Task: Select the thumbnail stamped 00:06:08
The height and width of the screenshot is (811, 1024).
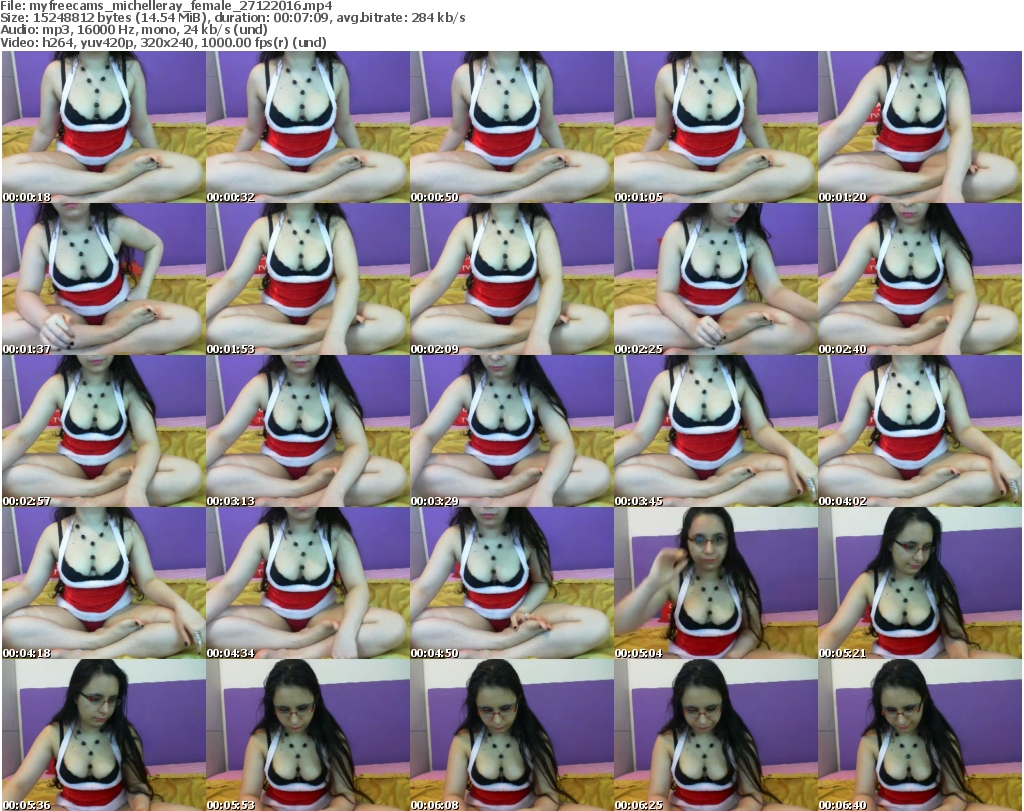Action: (x=512, y=735)
